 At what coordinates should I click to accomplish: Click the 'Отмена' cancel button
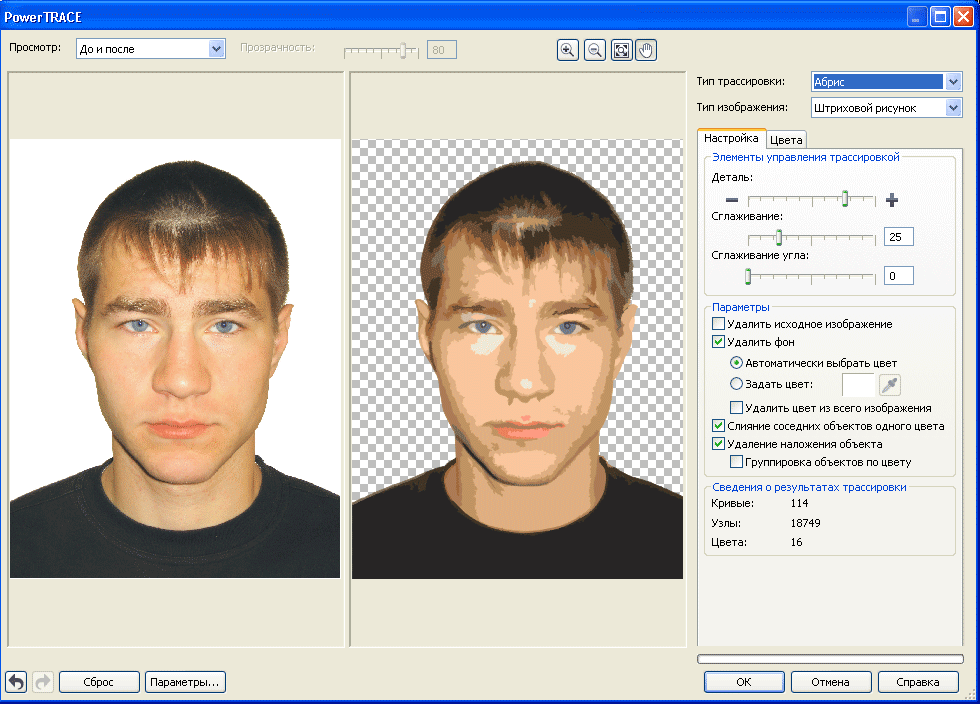831,682
